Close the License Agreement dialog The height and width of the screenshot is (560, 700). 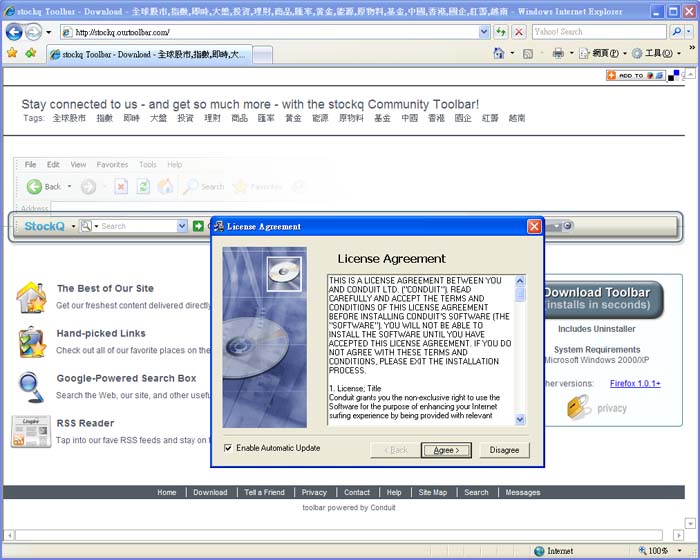coord(534,226)
